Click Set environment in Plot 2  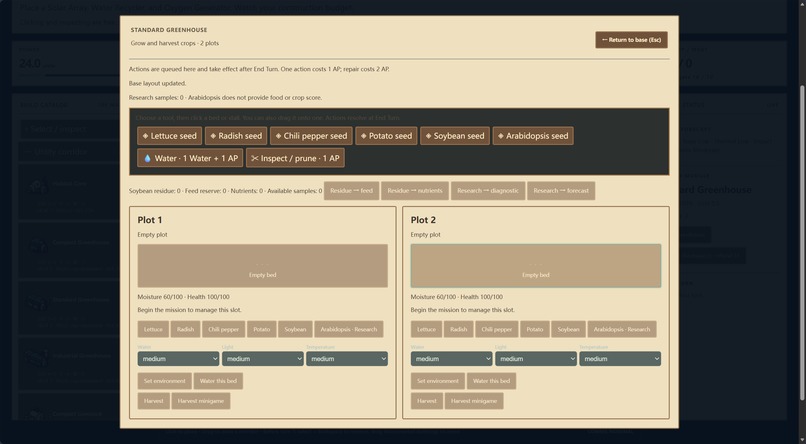[x=438, y=381]
